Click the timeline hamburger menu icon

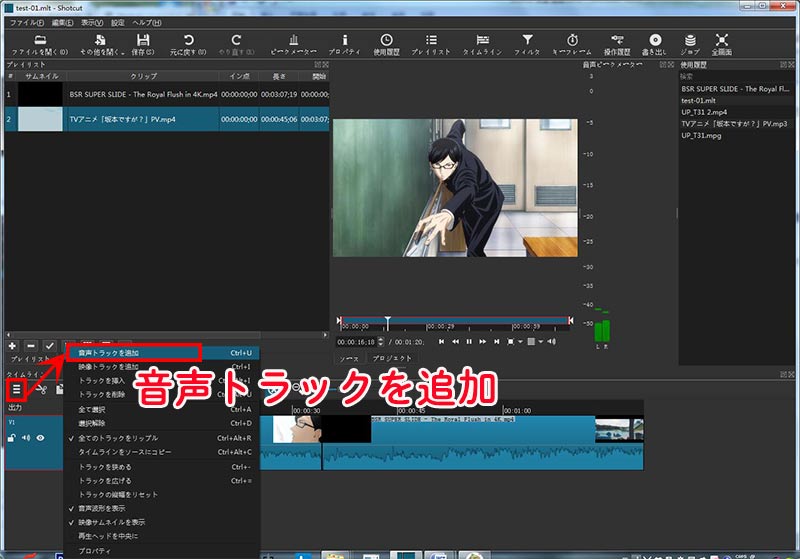coord(16,390)
